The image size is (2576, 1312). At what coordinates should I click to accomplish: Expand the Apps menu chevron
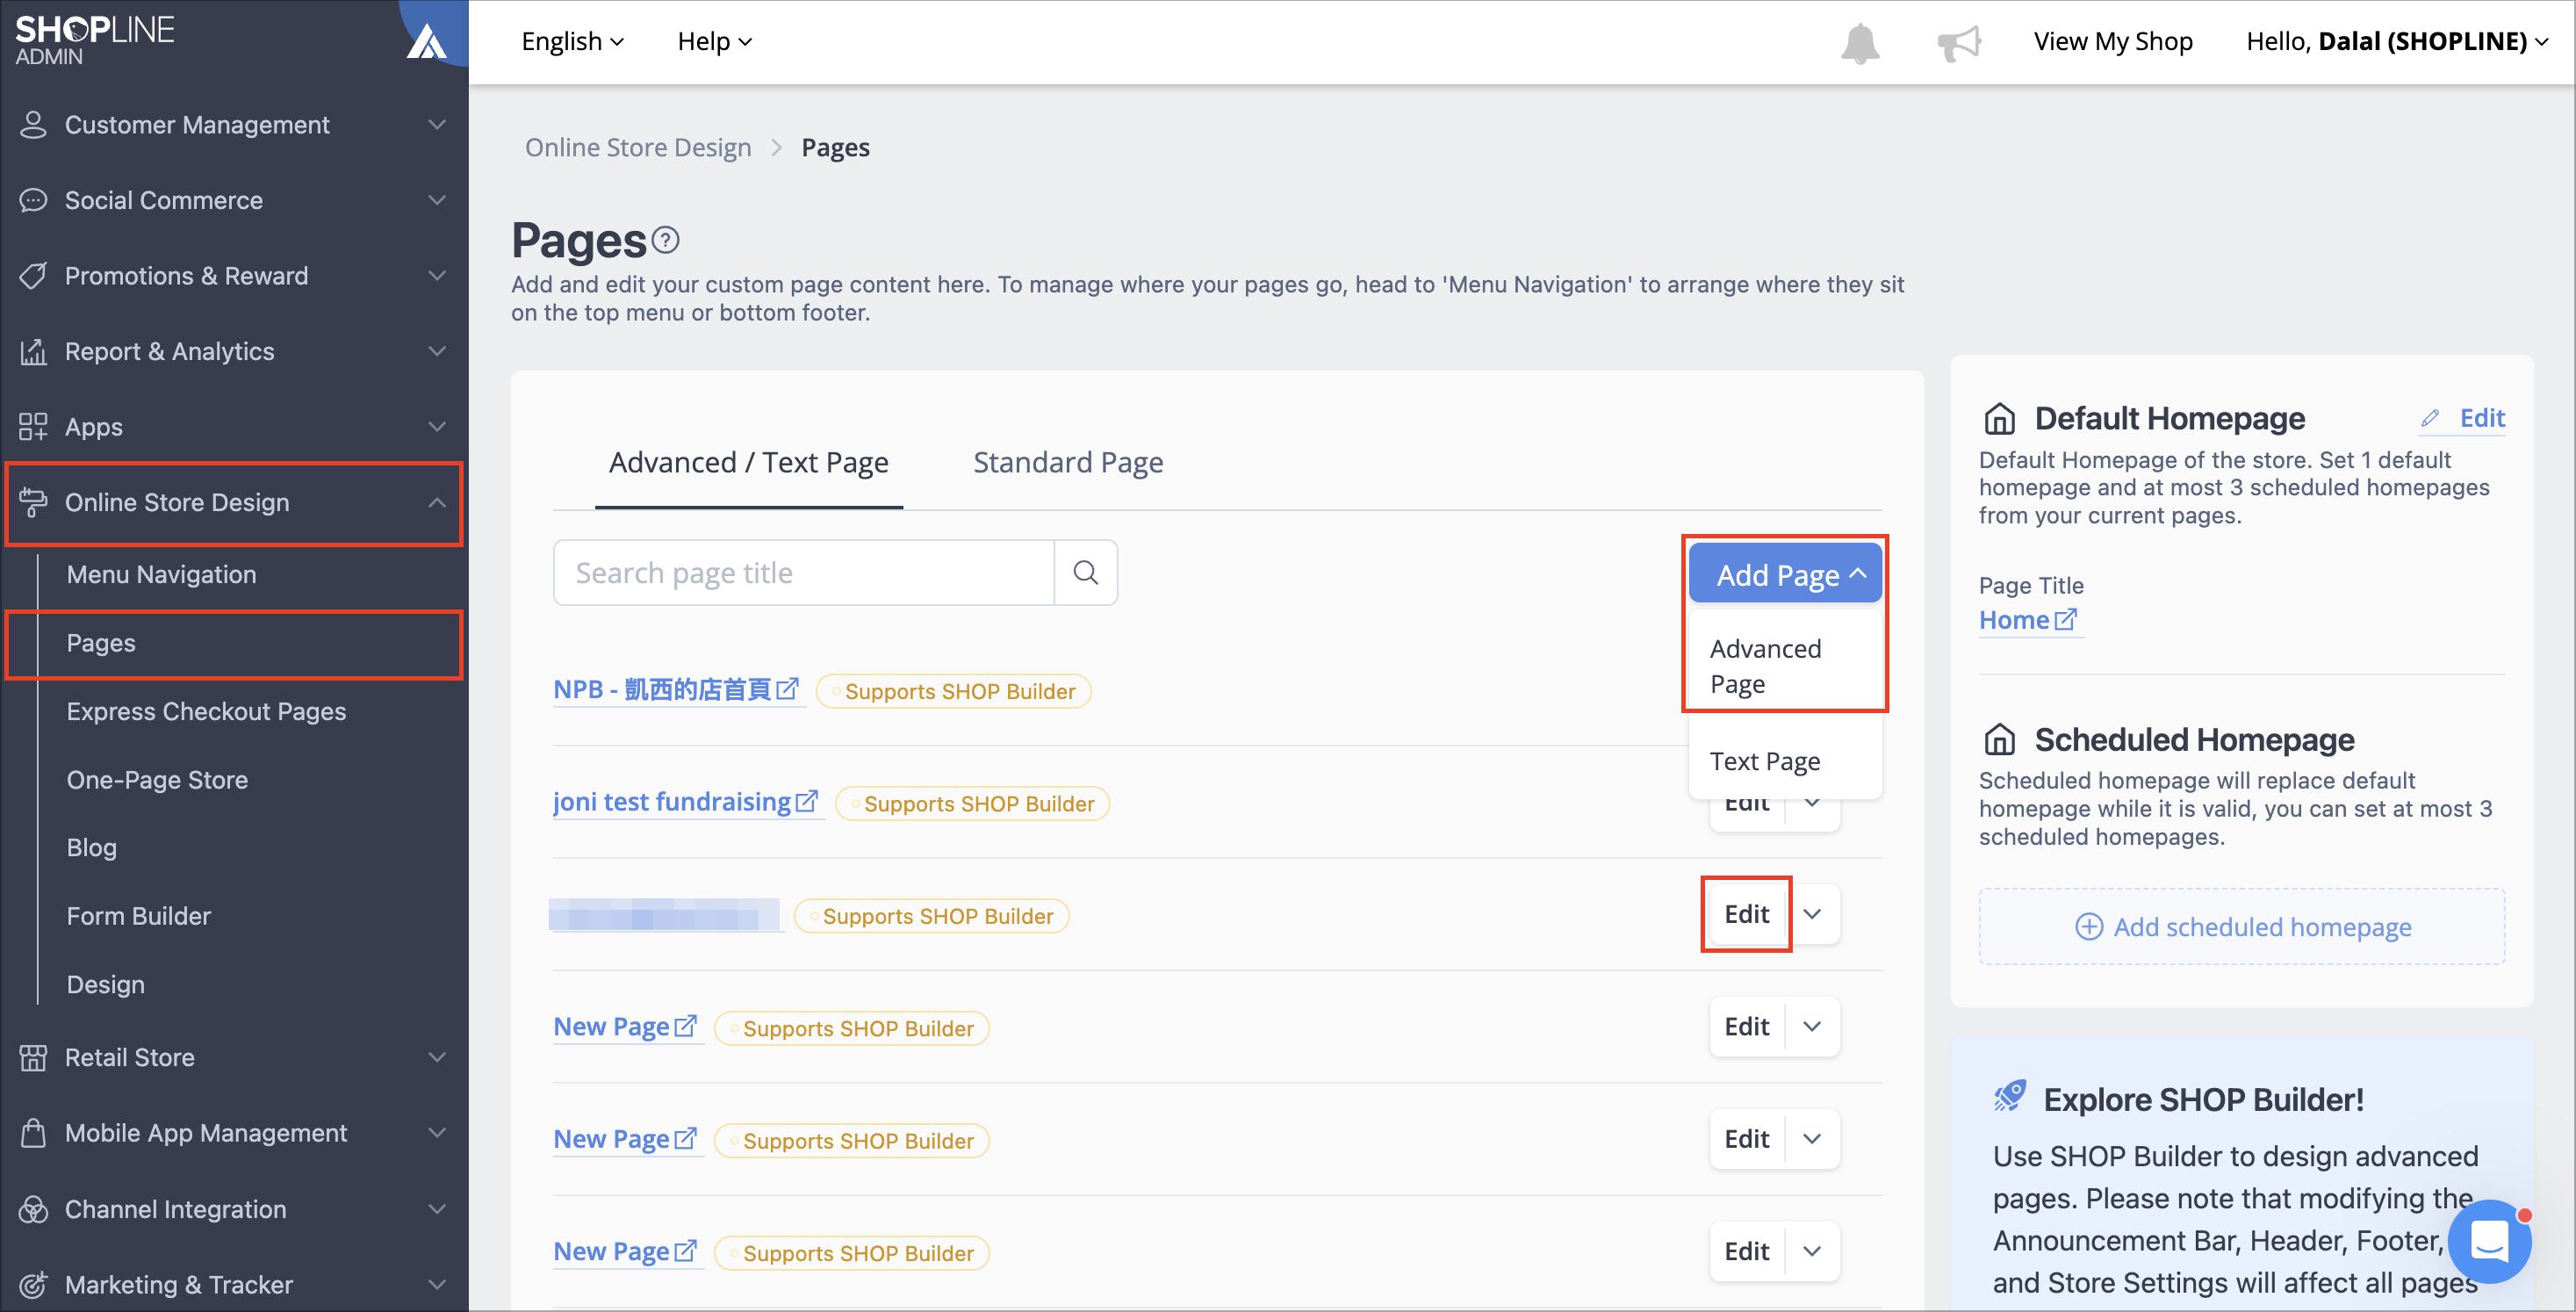(x=437, y=427)
